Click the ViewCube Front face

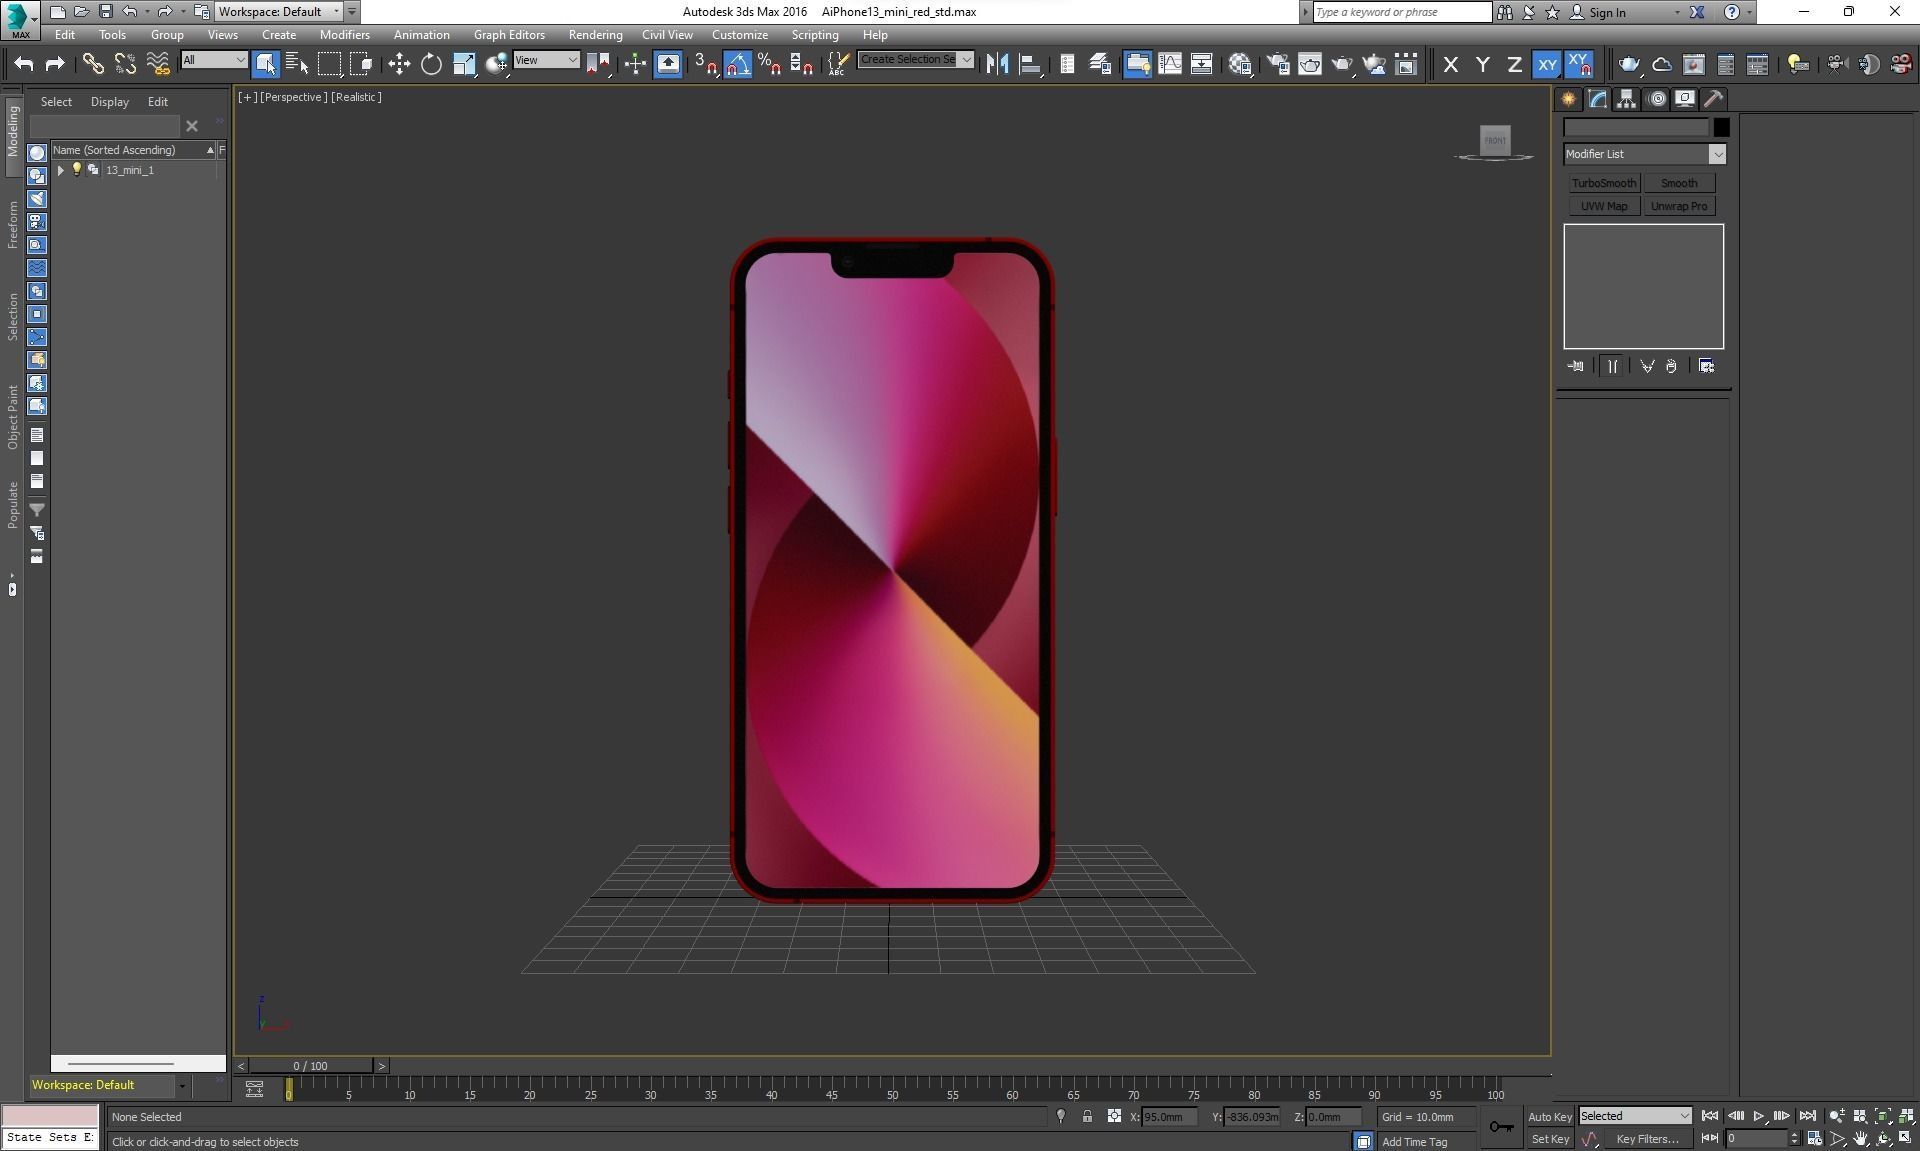pyautogui.click(x=1495, y=140)
